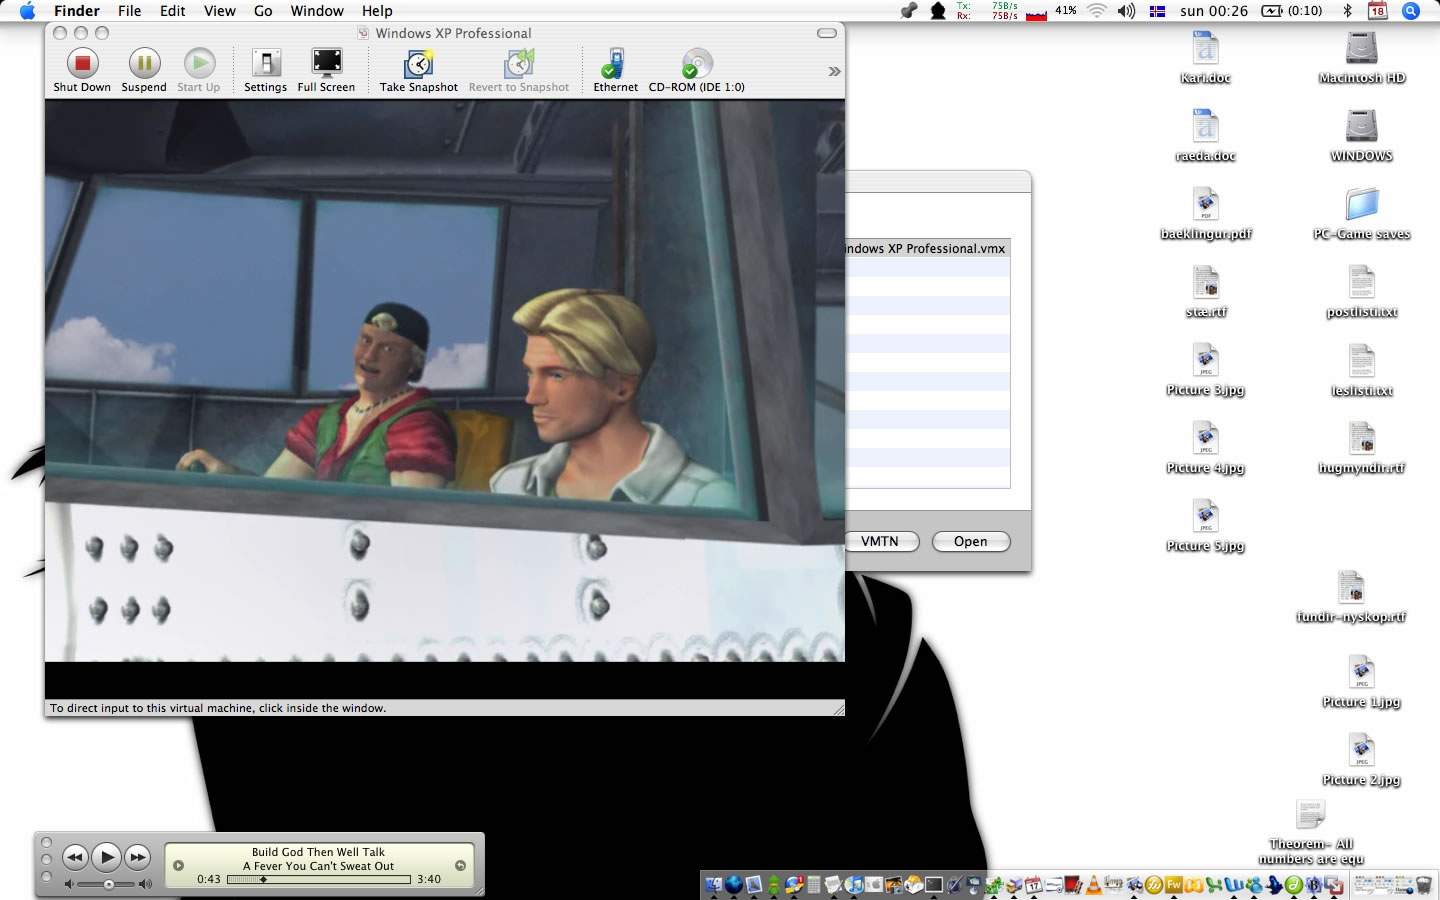Image resolution: width=1440 pixels, height=900 pixels.
Task: Open the volume menu bar icon
Action: [1127, 11]
